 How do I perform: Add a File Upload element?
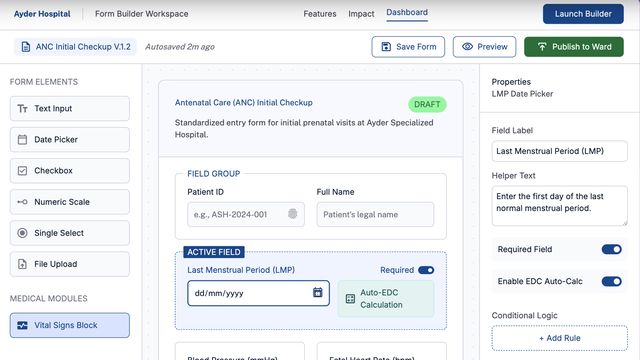coord(70,264)
